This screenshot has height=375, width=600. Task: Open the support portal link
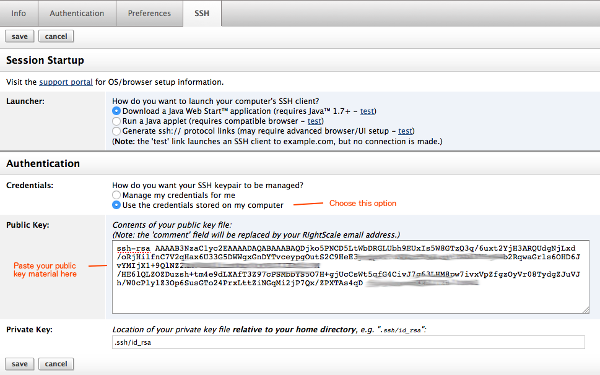(66, 82)
